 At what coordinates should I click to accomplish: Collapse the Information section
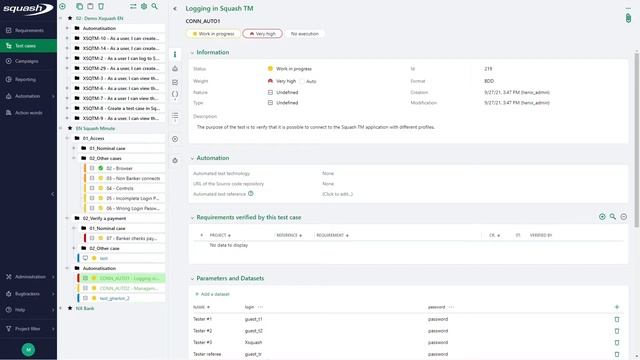192,53
